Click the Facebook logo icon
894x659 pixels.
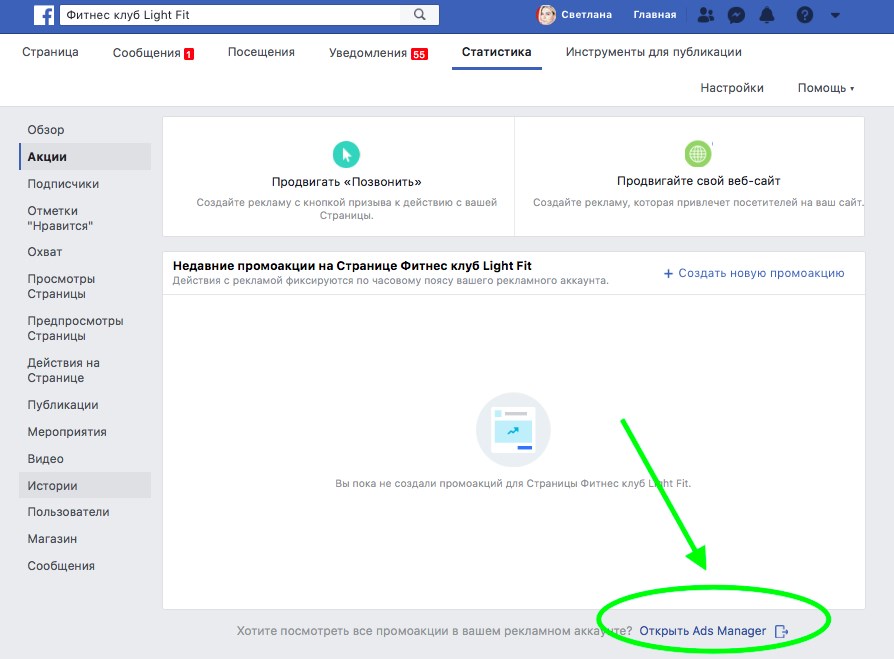(44, 15)
